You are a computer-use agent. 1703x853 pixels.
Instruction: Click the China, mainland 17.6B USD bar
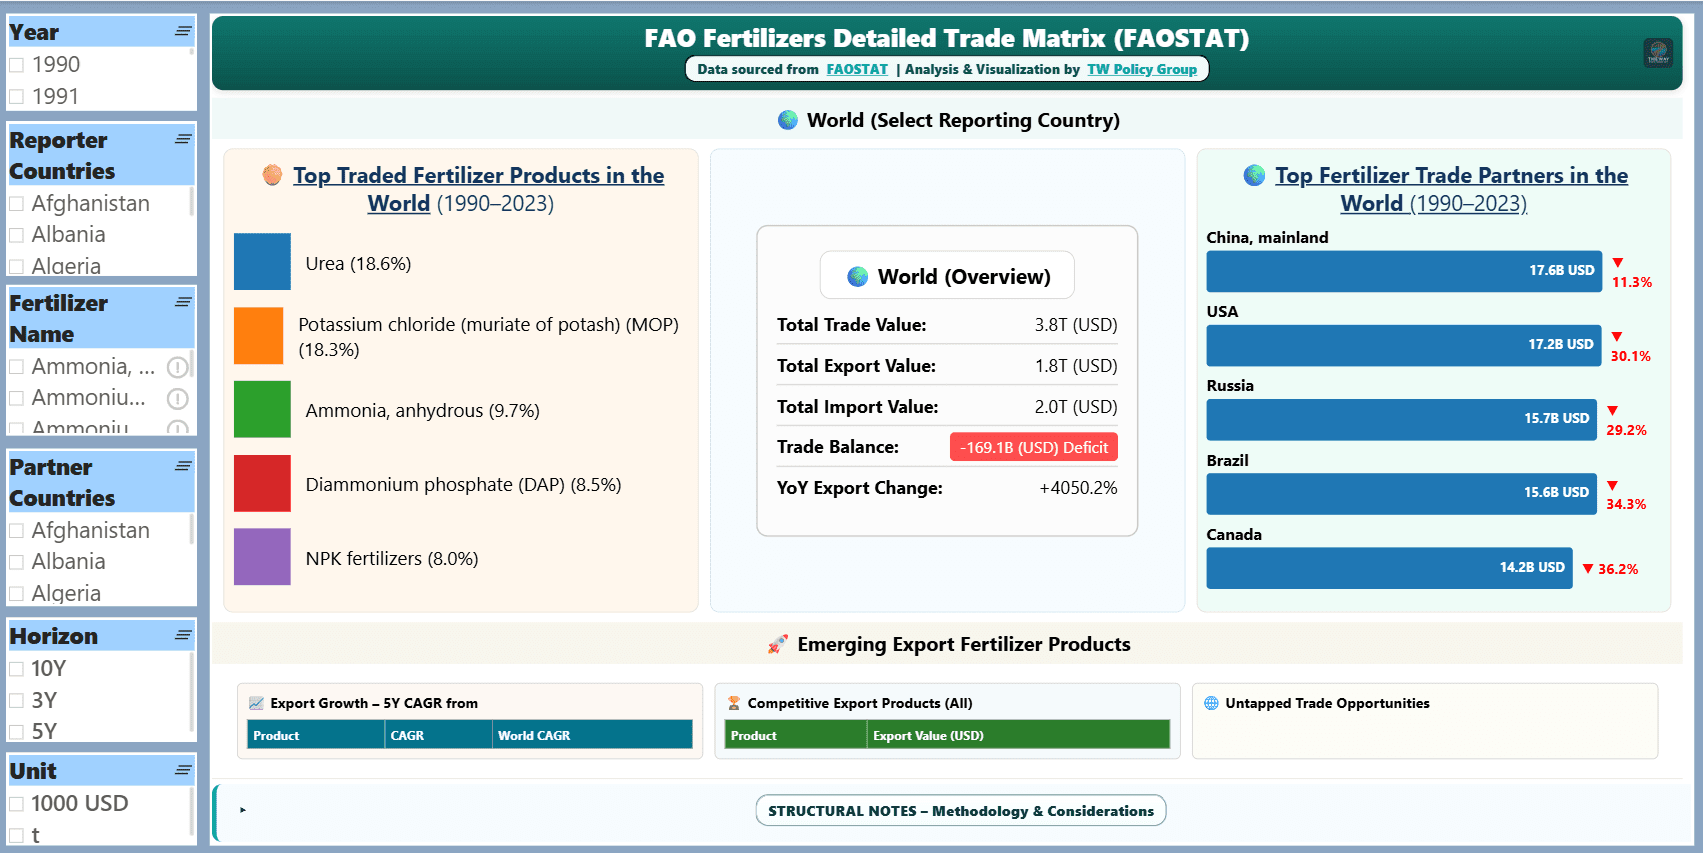1403,271
